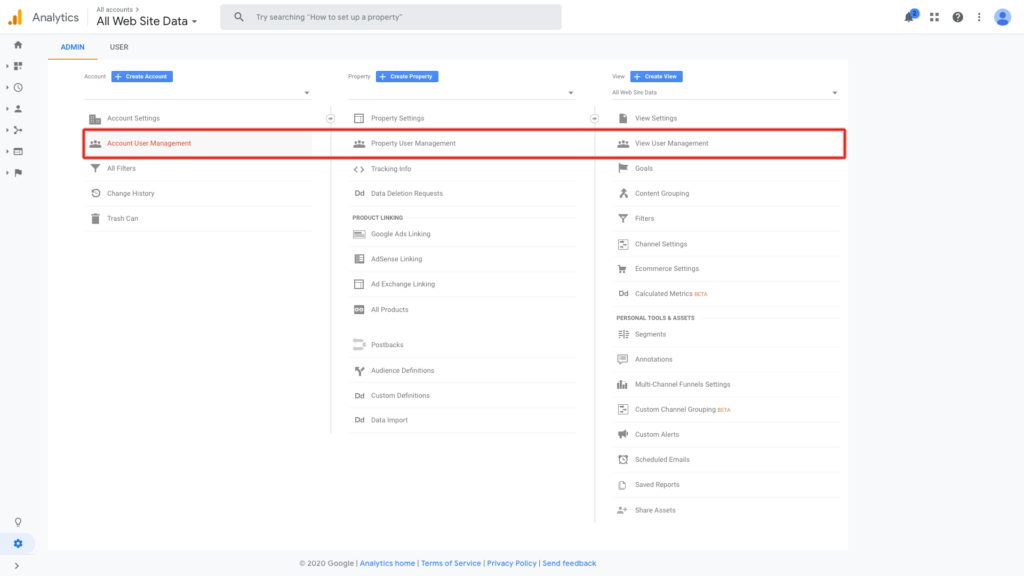Switch to the USER tab
1024x576 pixels.
[119, 46]
